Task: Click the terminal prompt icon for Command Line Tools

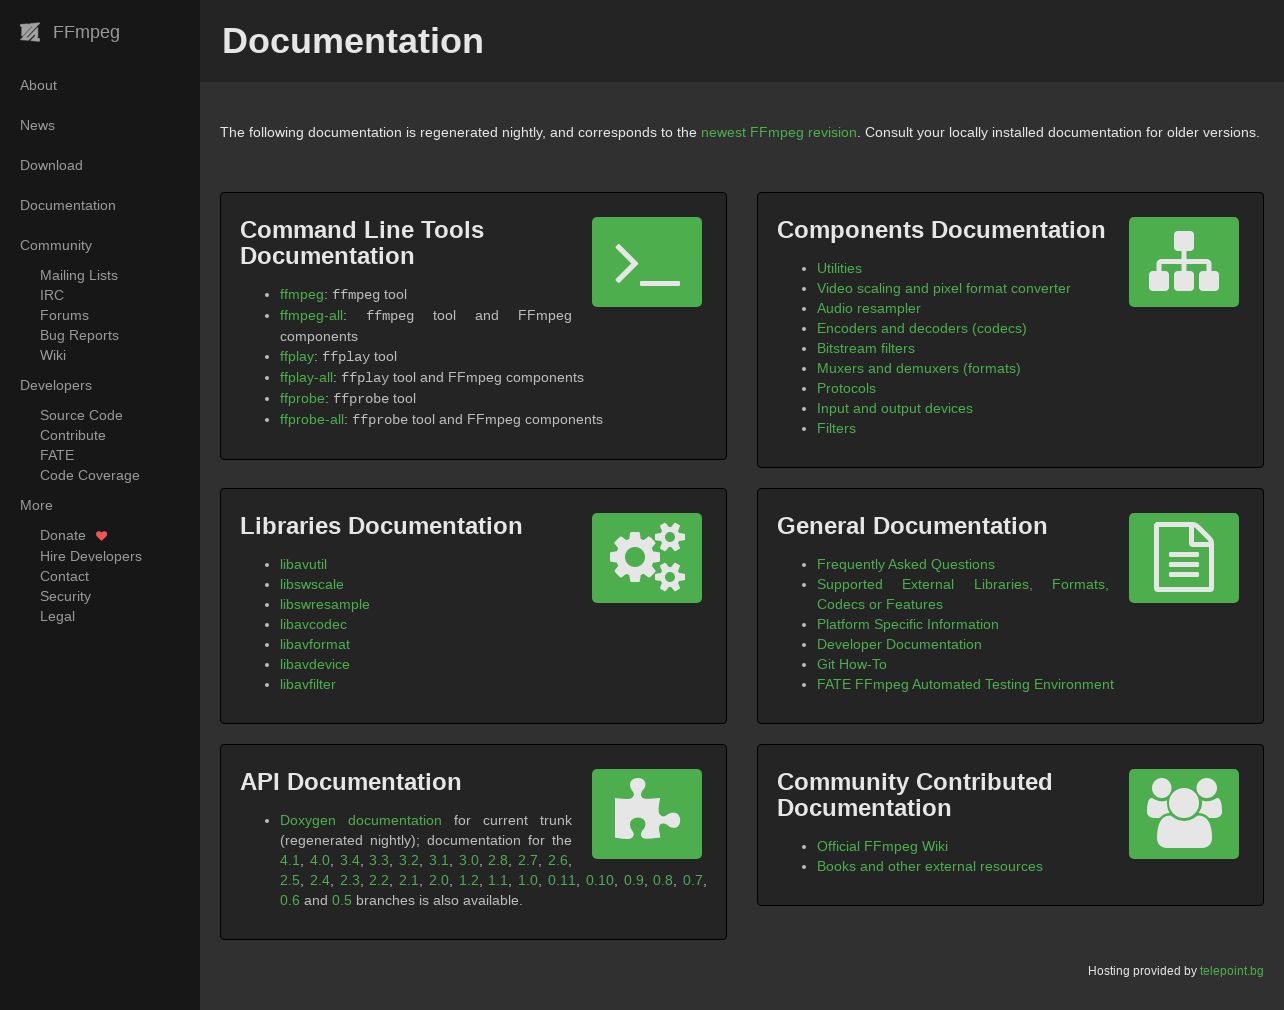Action: click(647, 262)
